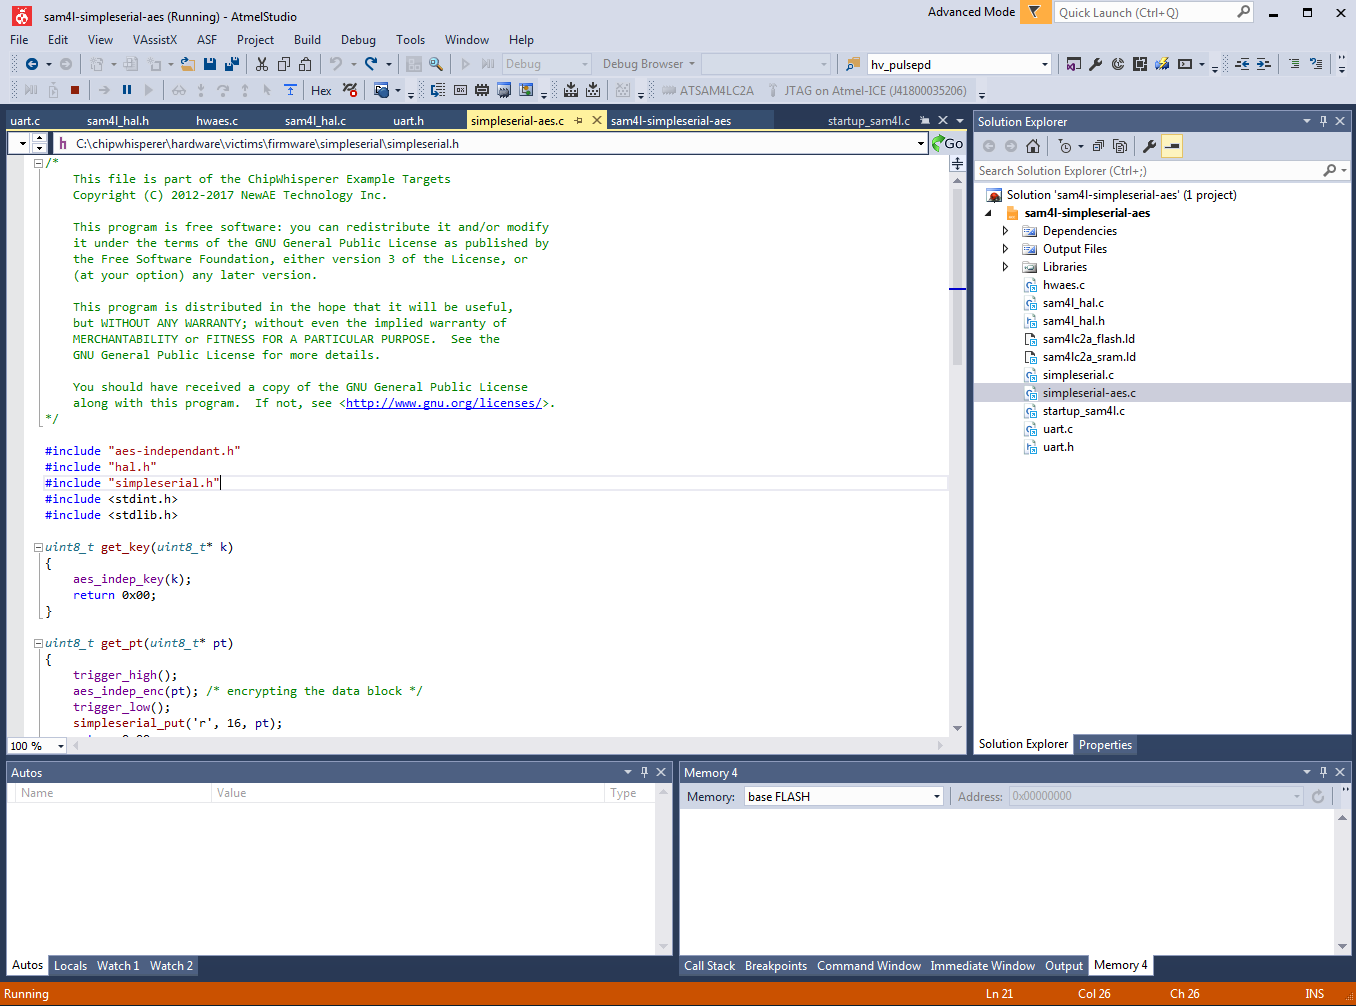The width and height of the screenshot is (1356, 1006).
Task: Open the Build menu
Action: pos(307,40)
